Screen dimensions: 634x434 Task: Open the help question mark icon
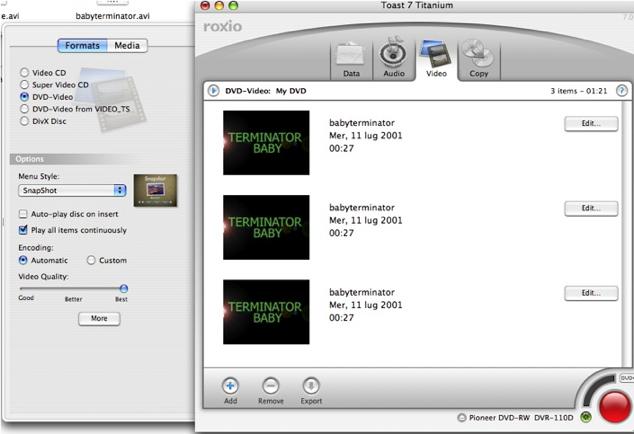click(x=622, y=91)
